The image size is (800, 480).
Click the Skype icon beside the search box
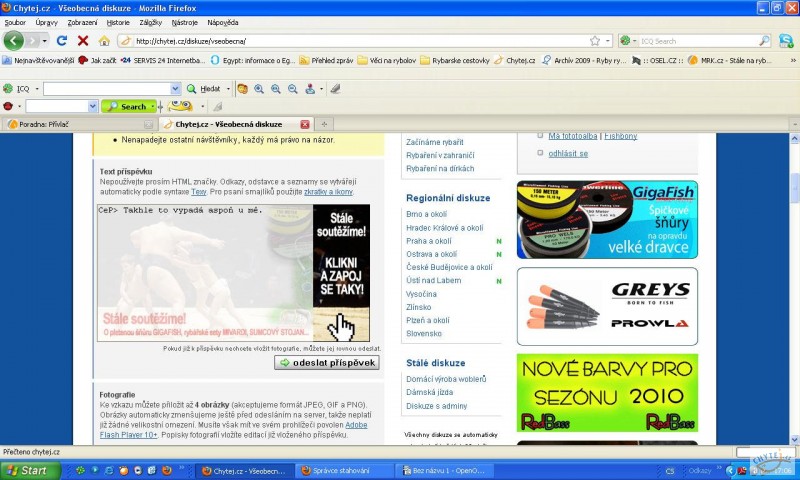pyautogui.click(x=786, y=41)
